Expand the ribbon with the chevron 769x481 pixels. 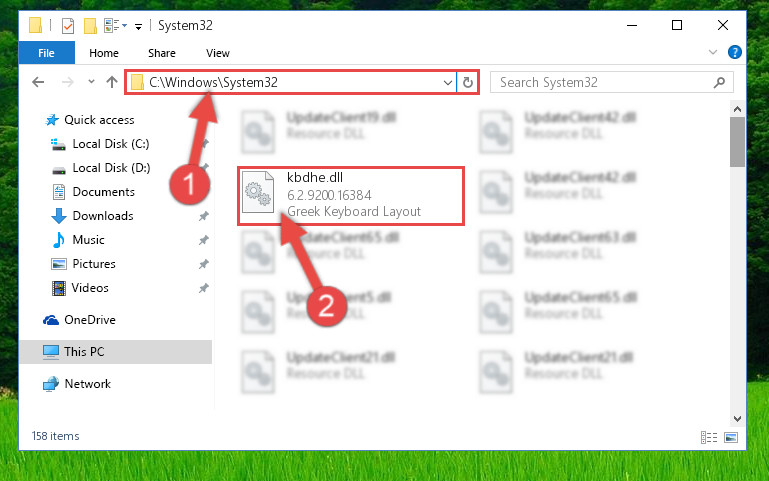713,52
